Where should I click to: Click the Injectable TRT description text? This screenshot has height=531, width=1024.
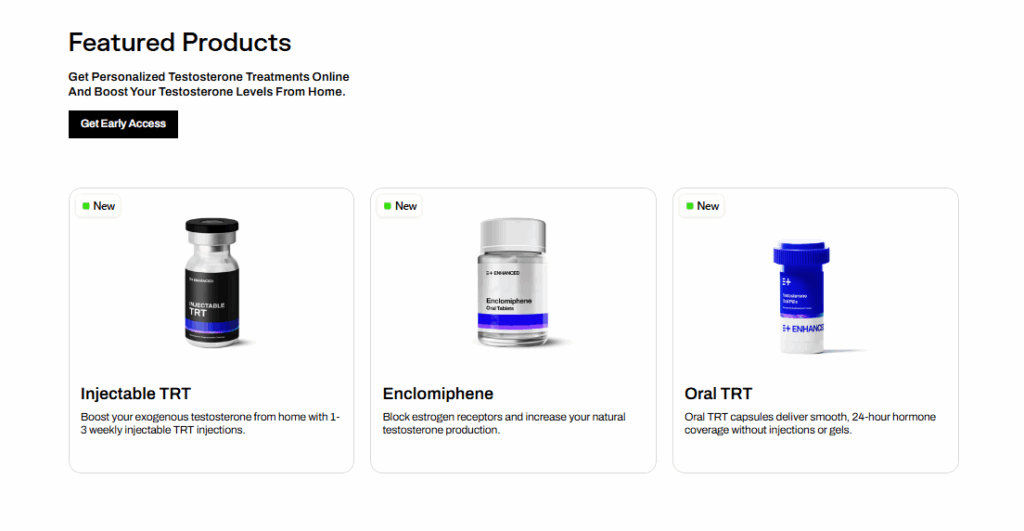(x=210, y=423)
